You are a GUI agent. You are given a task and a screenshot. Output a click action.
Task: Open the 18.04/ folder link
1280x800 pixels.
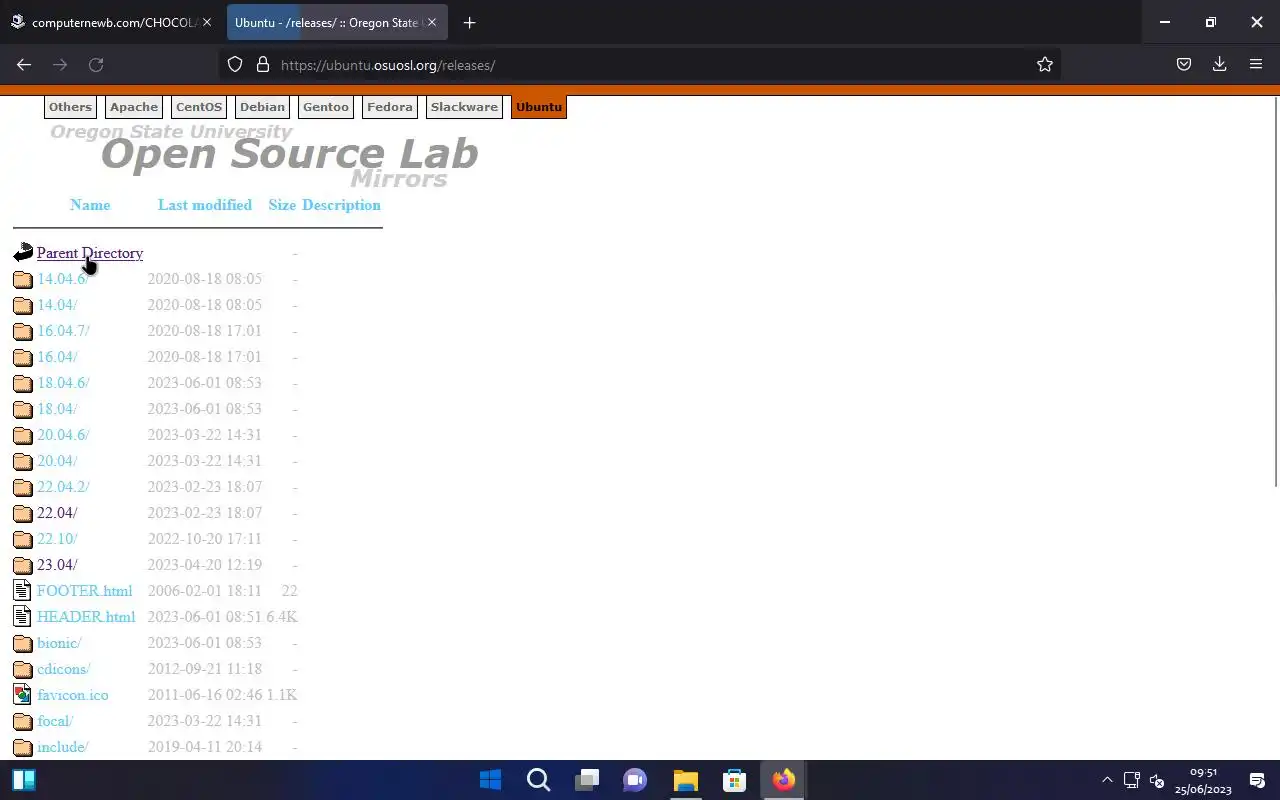(57, 409)
